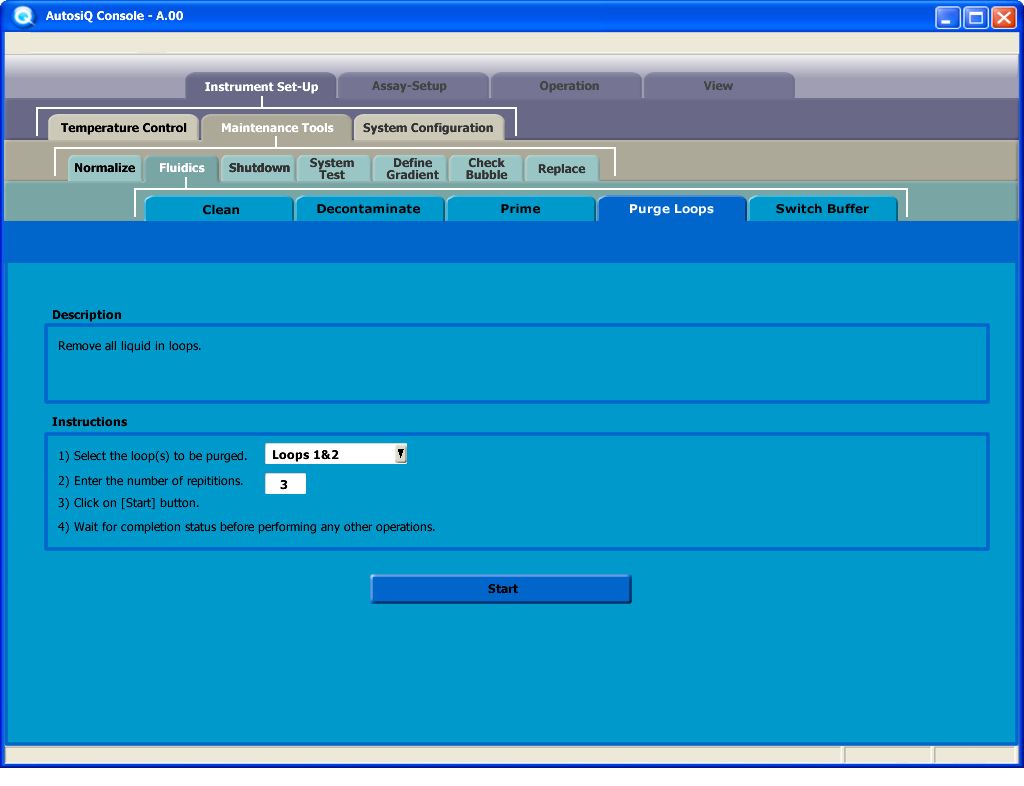Open the System Test tab
The image size is (1024, 786).
pos(332,168)
